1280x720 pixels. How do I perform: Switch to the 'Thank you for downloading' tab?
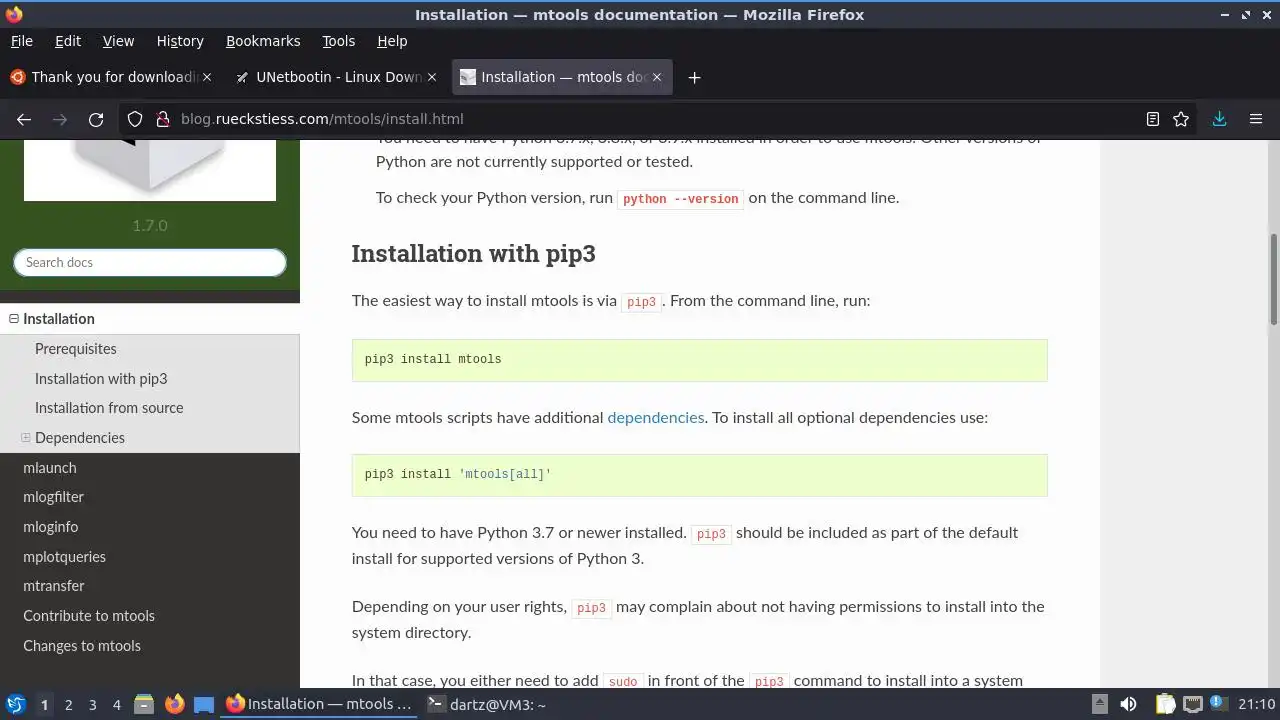pos(112,77)
